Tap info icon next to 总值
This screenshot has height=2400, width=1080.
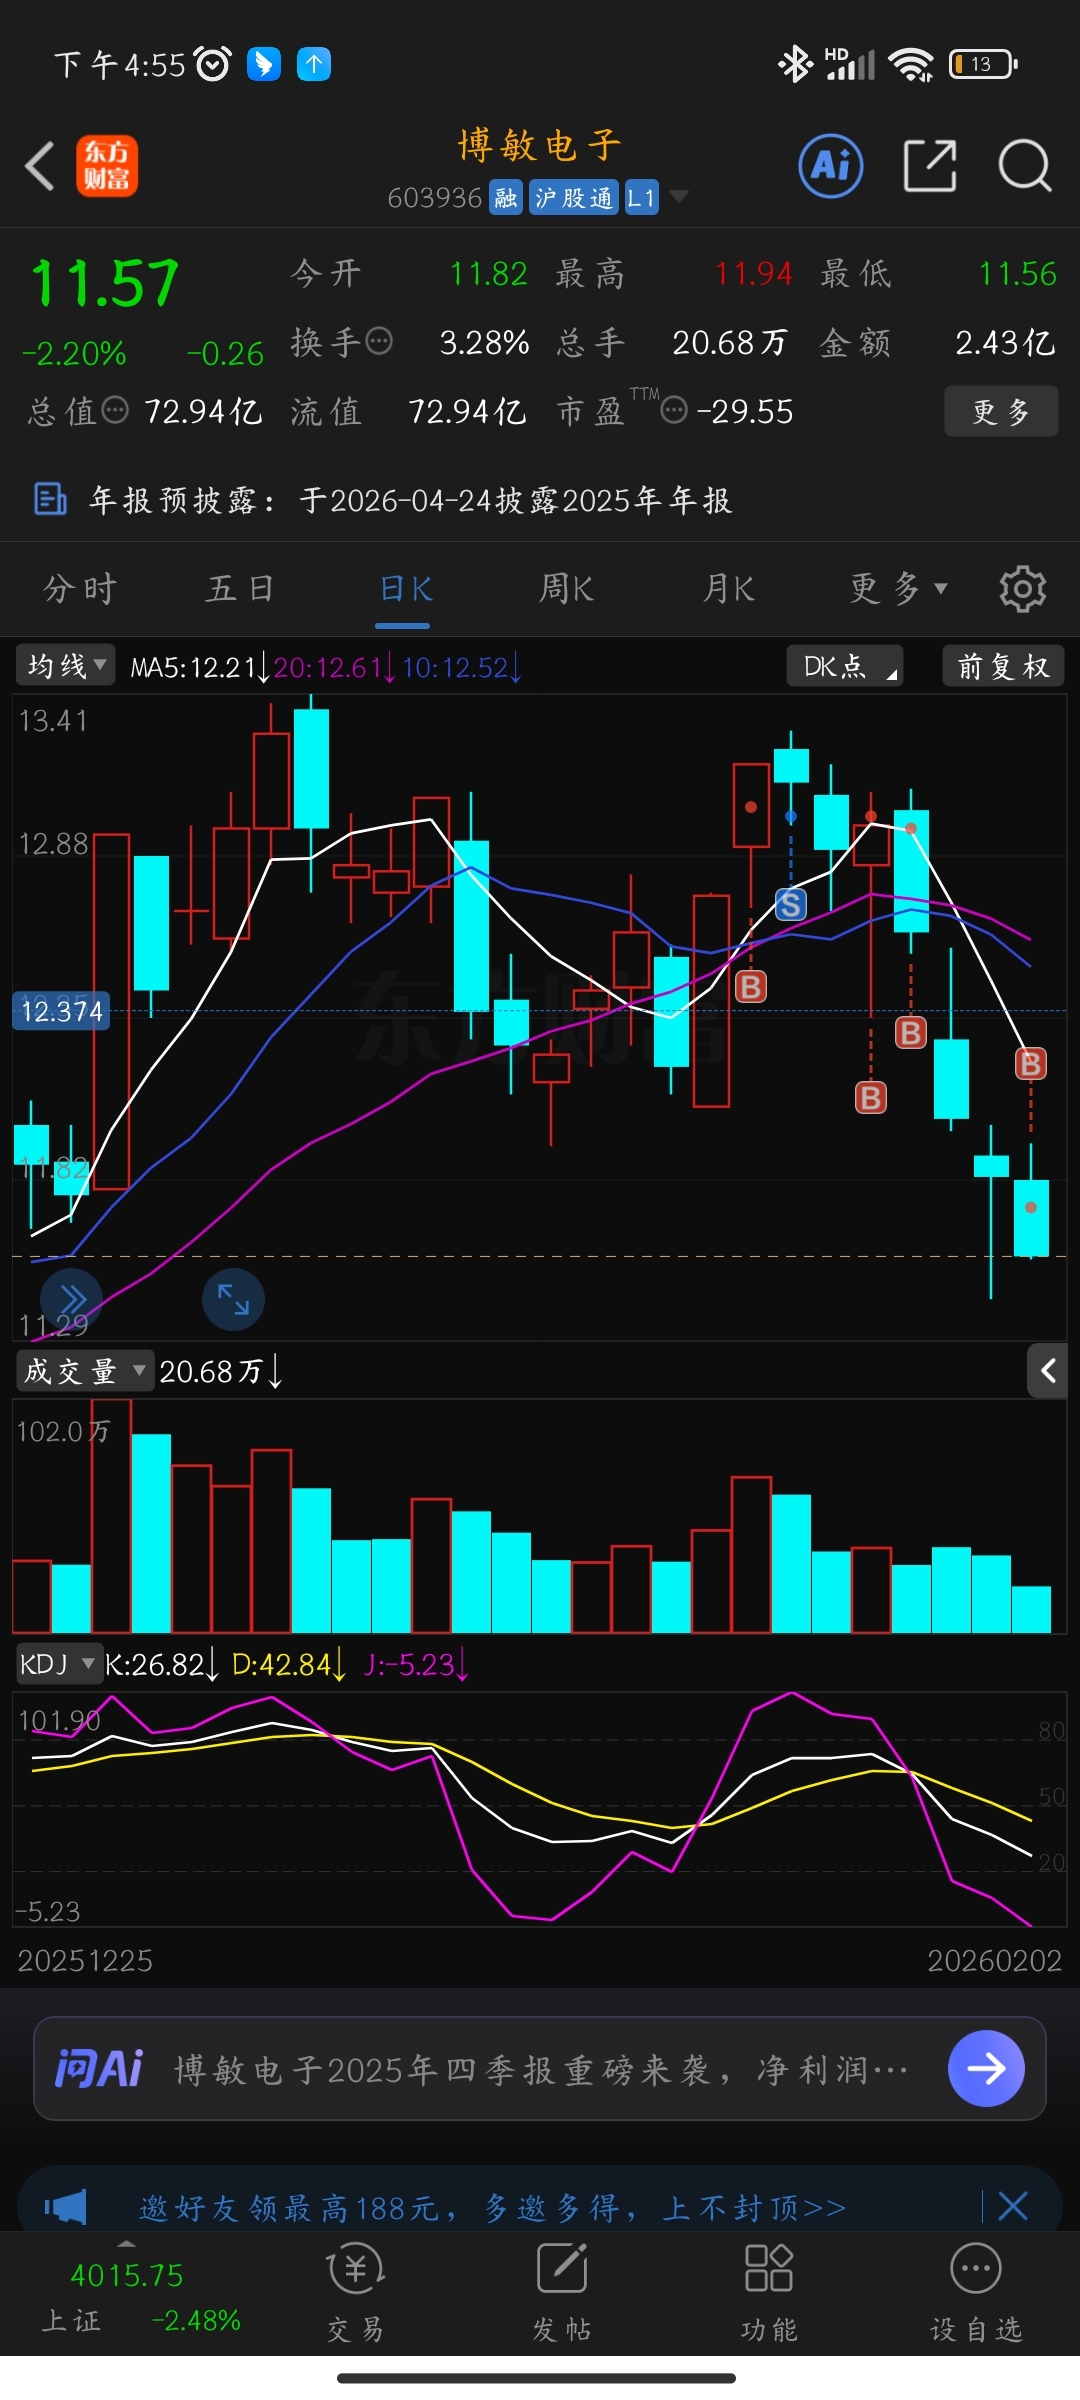pyautogui.click(x=116, y=410)
